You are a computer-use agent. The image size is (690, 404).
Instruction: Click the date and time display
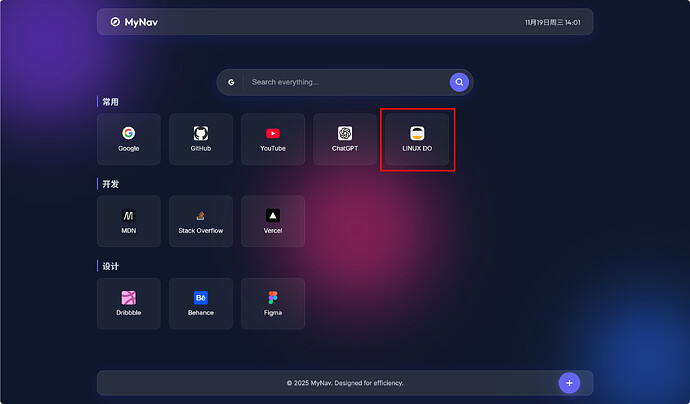point(552,22)
